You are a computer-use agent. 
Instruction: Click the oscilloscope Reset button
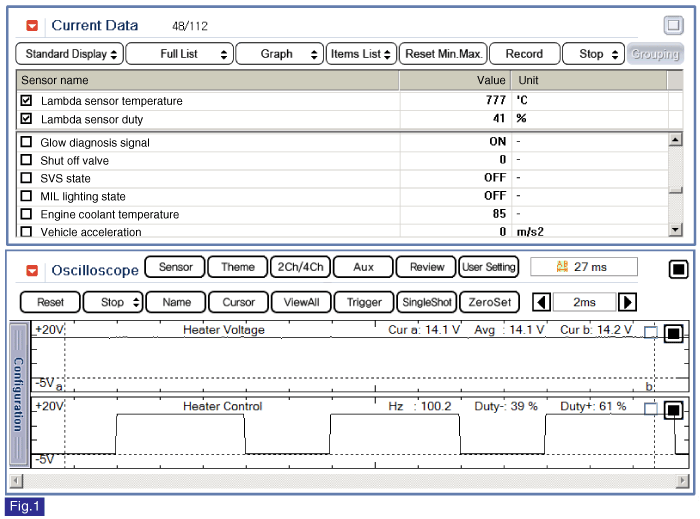point(50,302)
